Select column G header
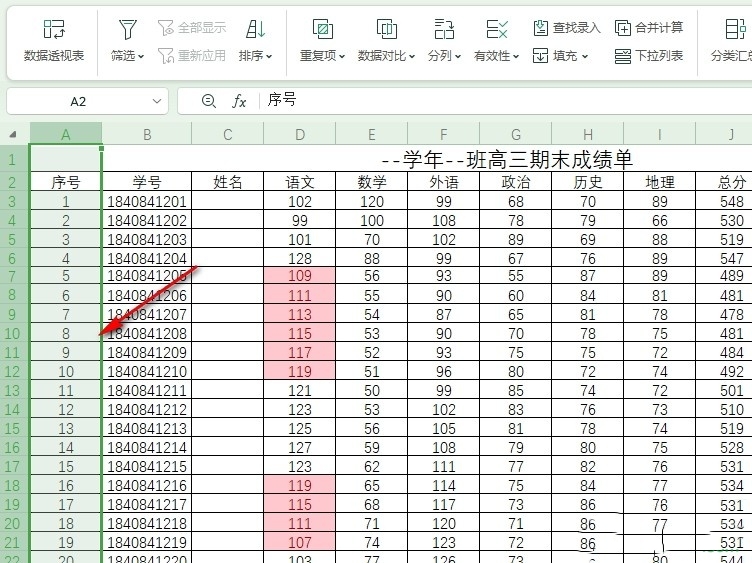Viewport: 752px width, 563px height. 516,134
